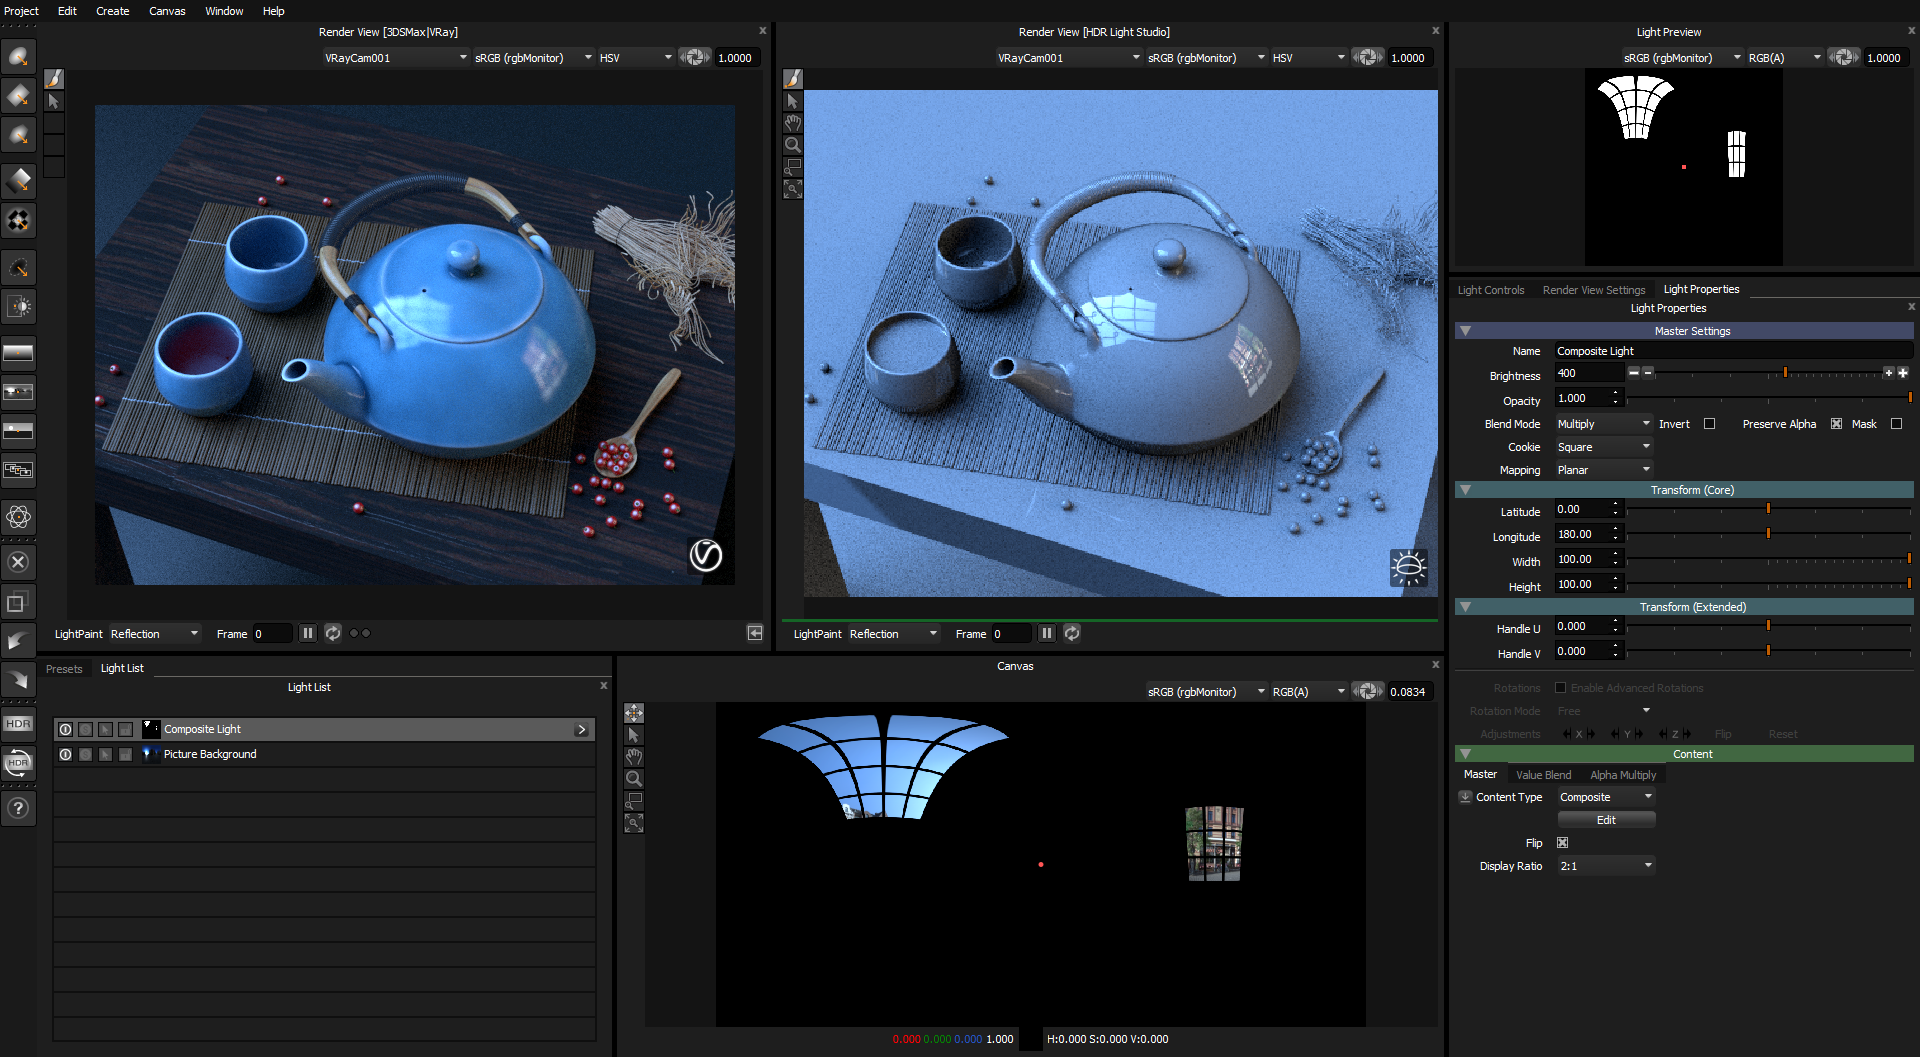The height and width of the screenshot is (1057, 1920).
Task: Create a rectangular light from the left toolbar
Action: tap(18, 96)
